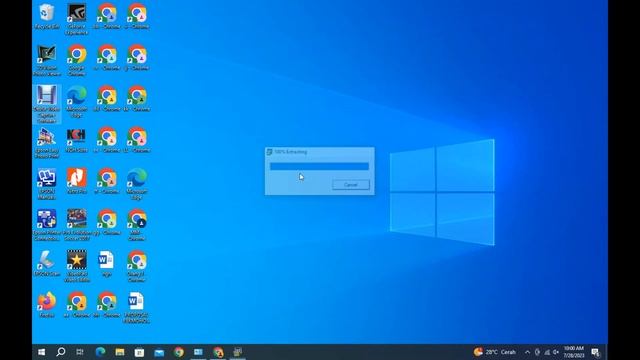Open taskbar Search
The image size is (640, 360).
(x=60, y=352)
